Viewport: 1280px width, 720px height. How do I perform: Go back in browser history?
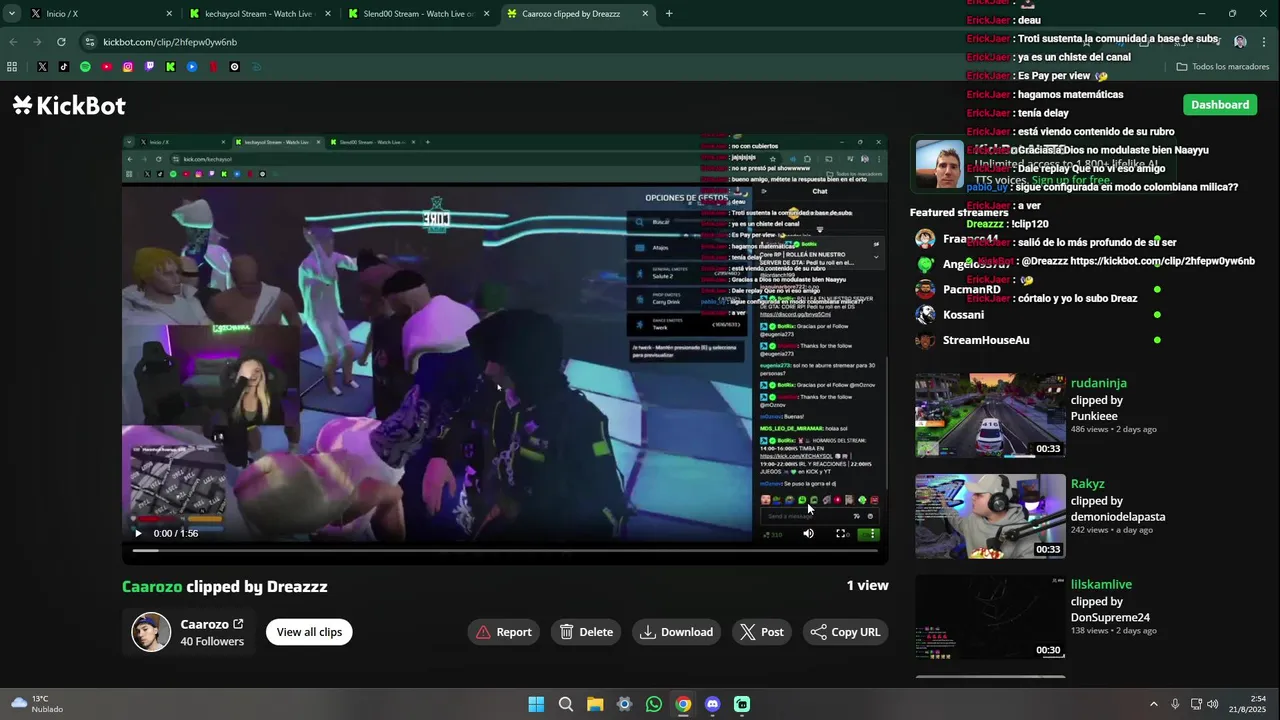click(13, 42)
